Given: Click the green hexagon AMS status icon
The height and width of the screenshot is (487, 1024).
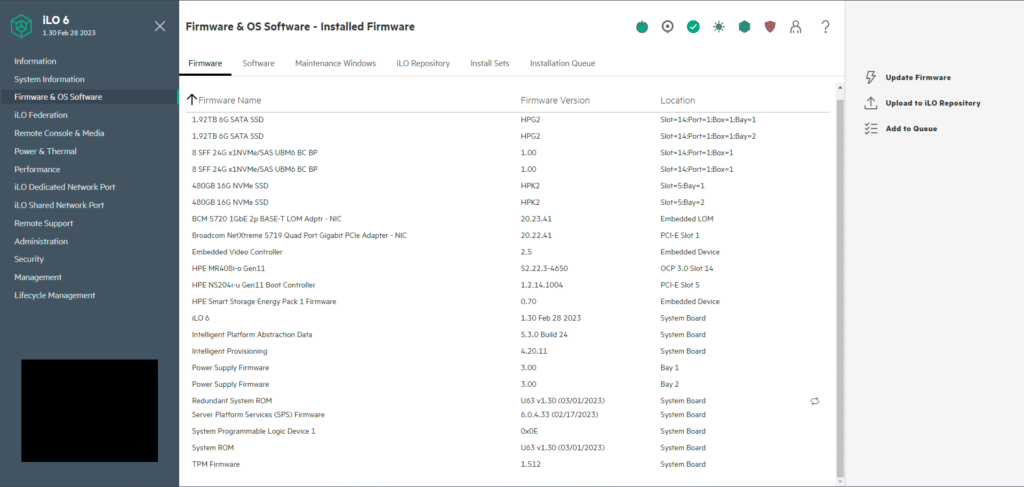Looking at the screenshot, I should [744, 27].
